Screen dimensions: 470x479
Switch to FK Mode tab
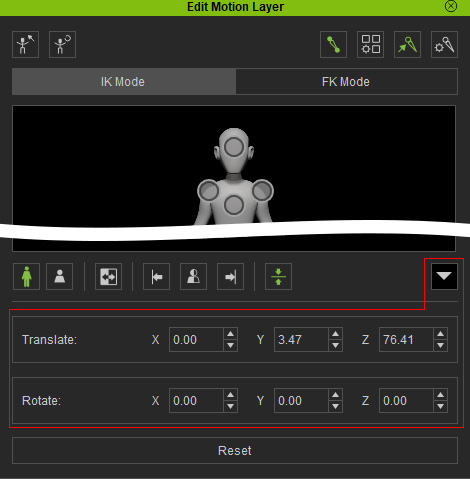coord(346,82)
